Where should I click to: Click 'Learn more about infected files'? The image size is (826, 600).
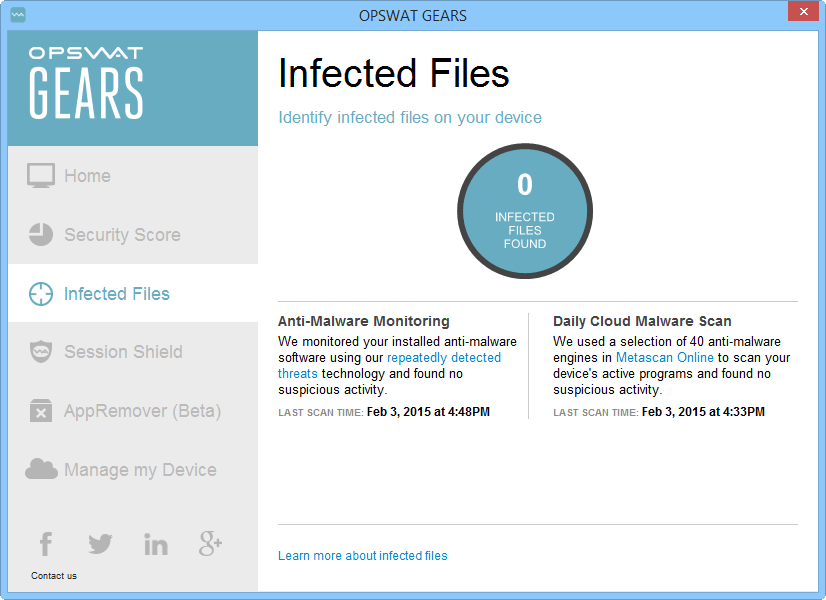pos(362,556)
